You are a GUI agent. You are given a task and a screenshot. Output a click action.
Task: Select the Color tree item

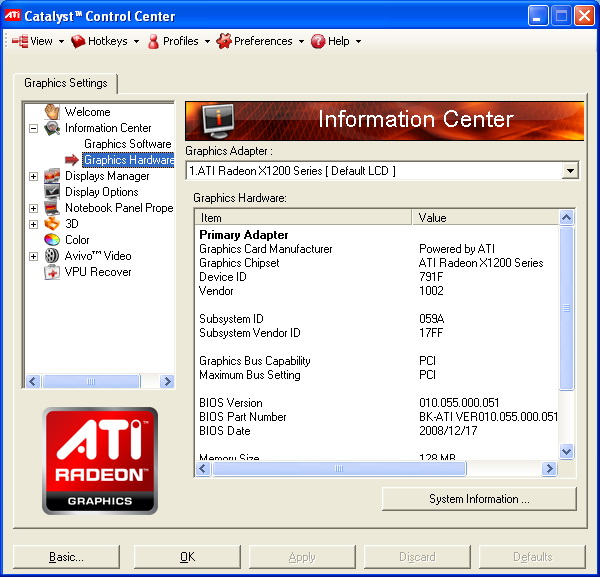tap(77, 240)
